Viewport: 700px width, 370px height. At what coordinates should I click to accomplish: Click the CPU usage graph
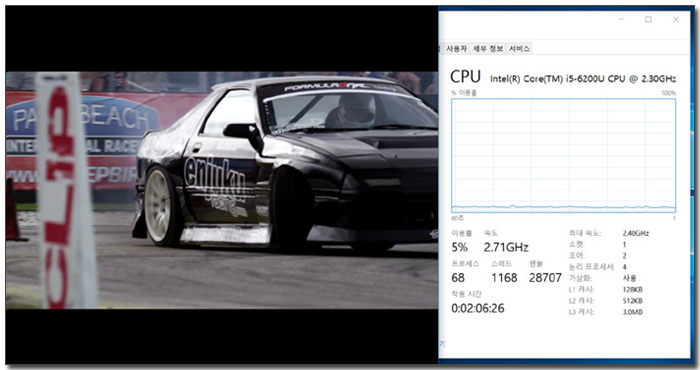[x=563, y=155]
